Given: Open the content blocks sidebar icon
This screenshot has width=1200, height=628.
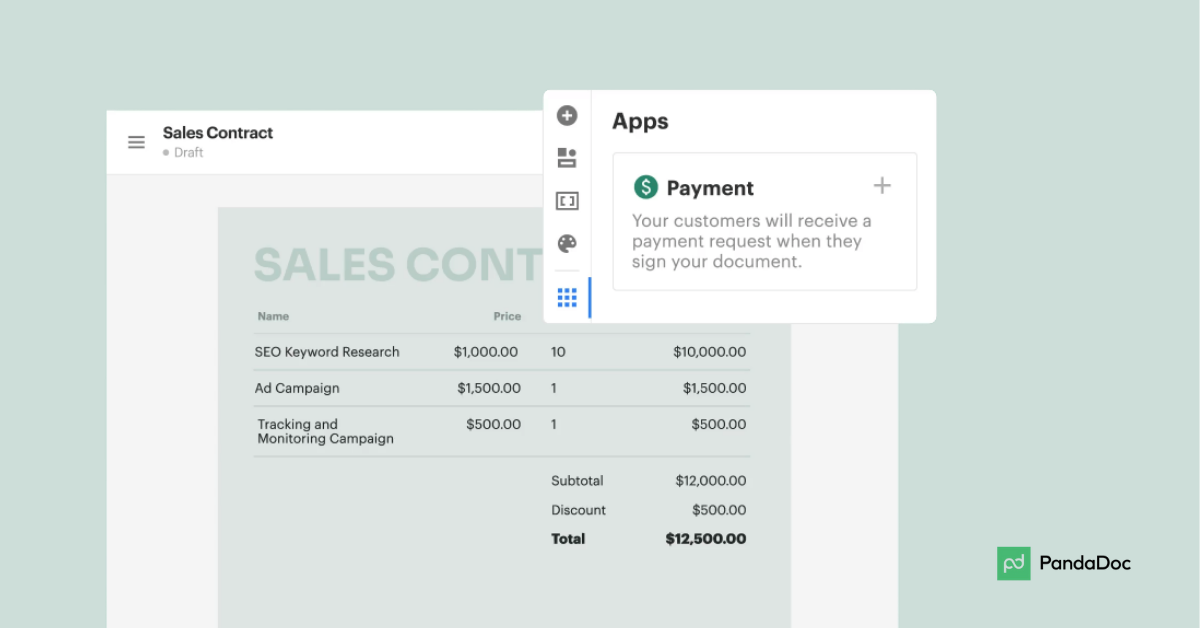Looking at the screenshot, I should [567, 158].
